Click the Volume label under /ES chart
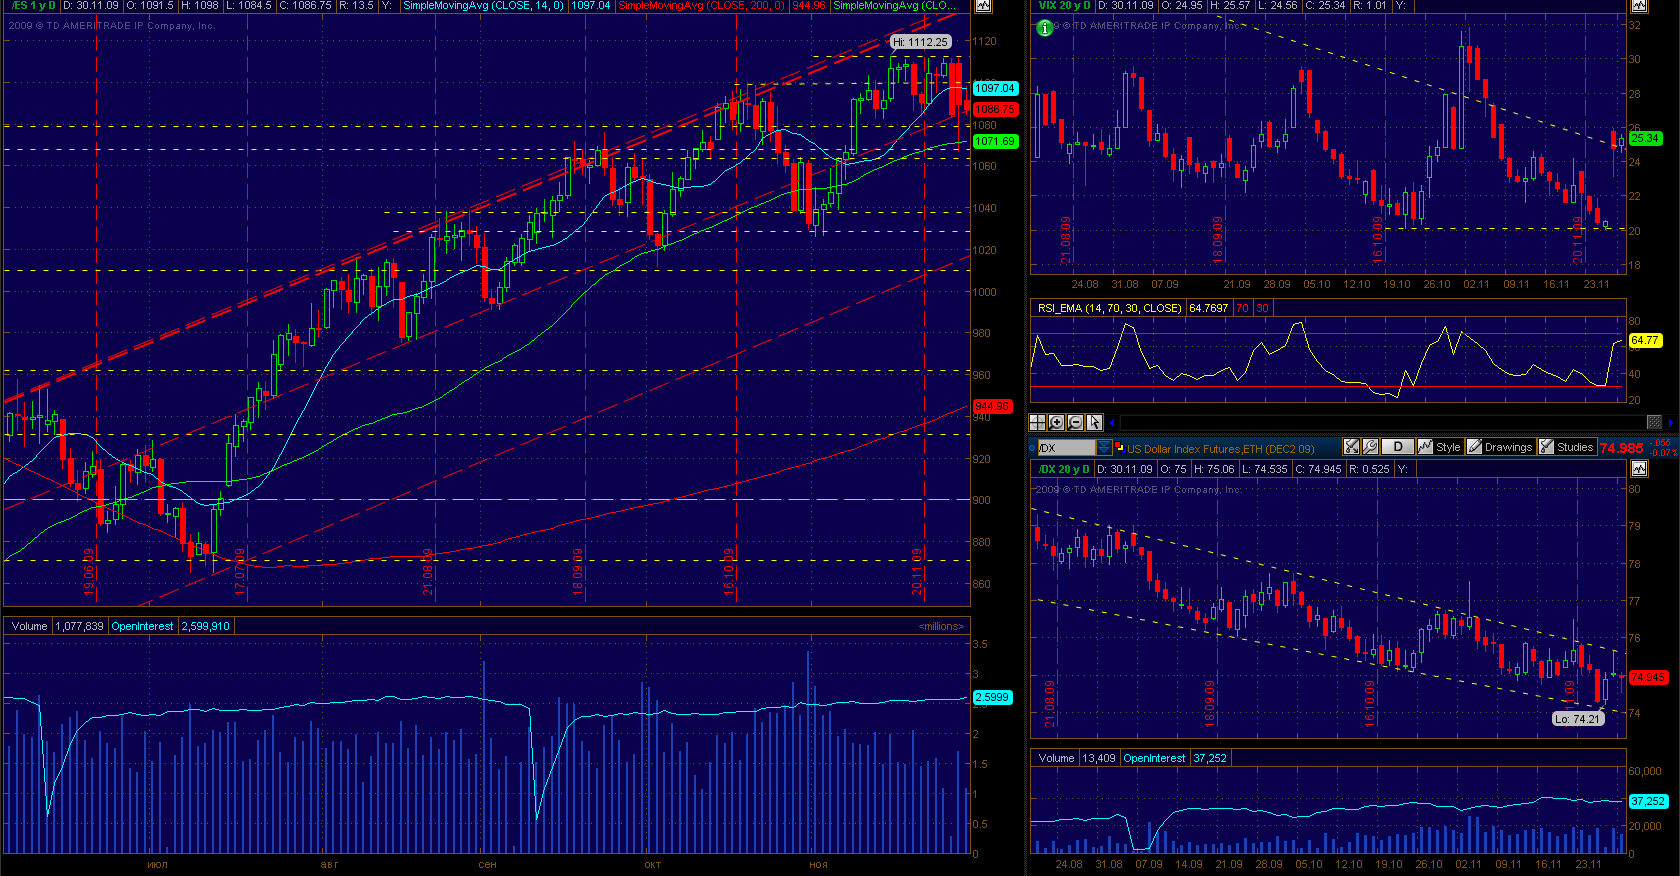Viewport: 1680px width, 876px height. [29, 626]
